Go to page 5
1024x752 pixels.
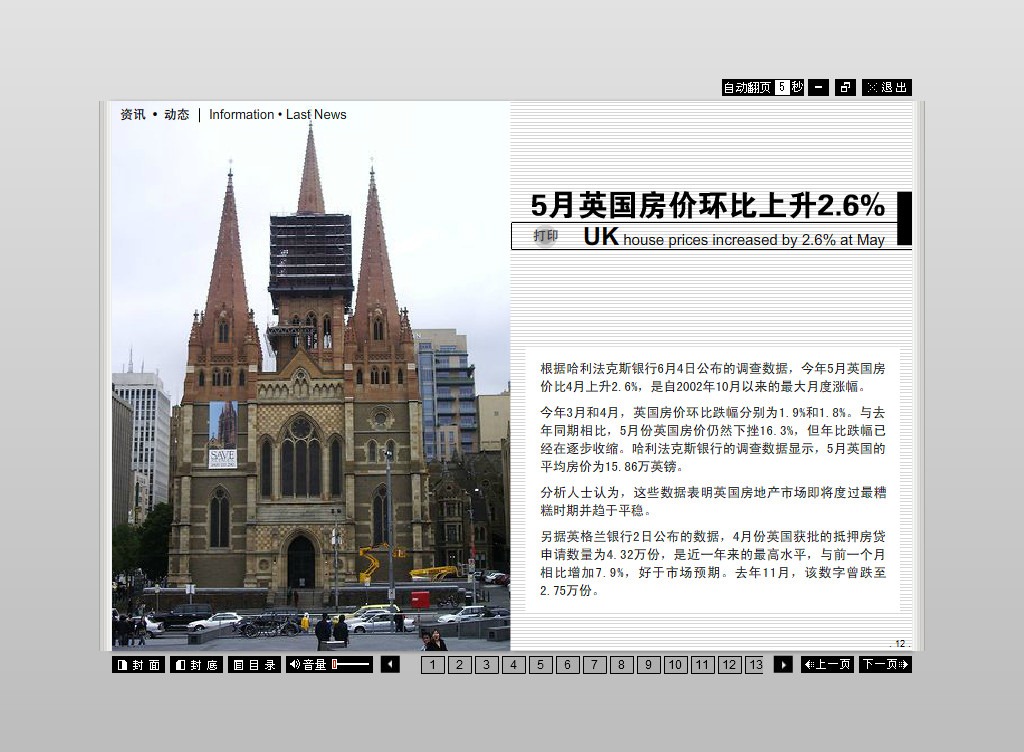pyautogui.click(x=540, y=665)
